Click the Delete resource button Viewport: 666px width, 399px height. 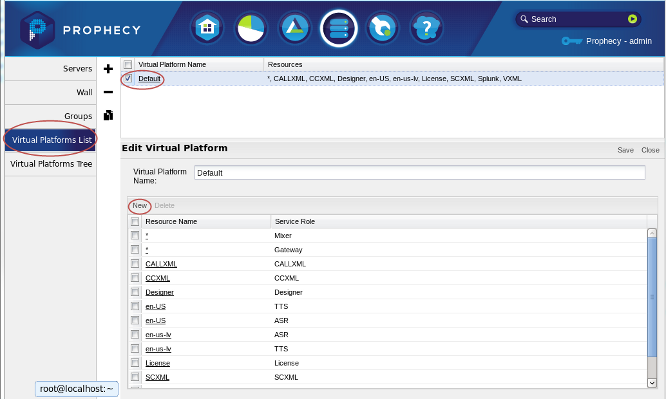click(164, 205)
